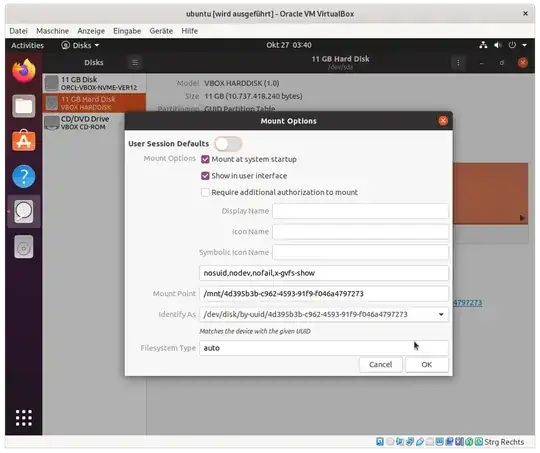The image size is (540, 453).
Task: Select the 11 GB Hard Disk entry
Action: pyautogui.click(x=94, y=103)
